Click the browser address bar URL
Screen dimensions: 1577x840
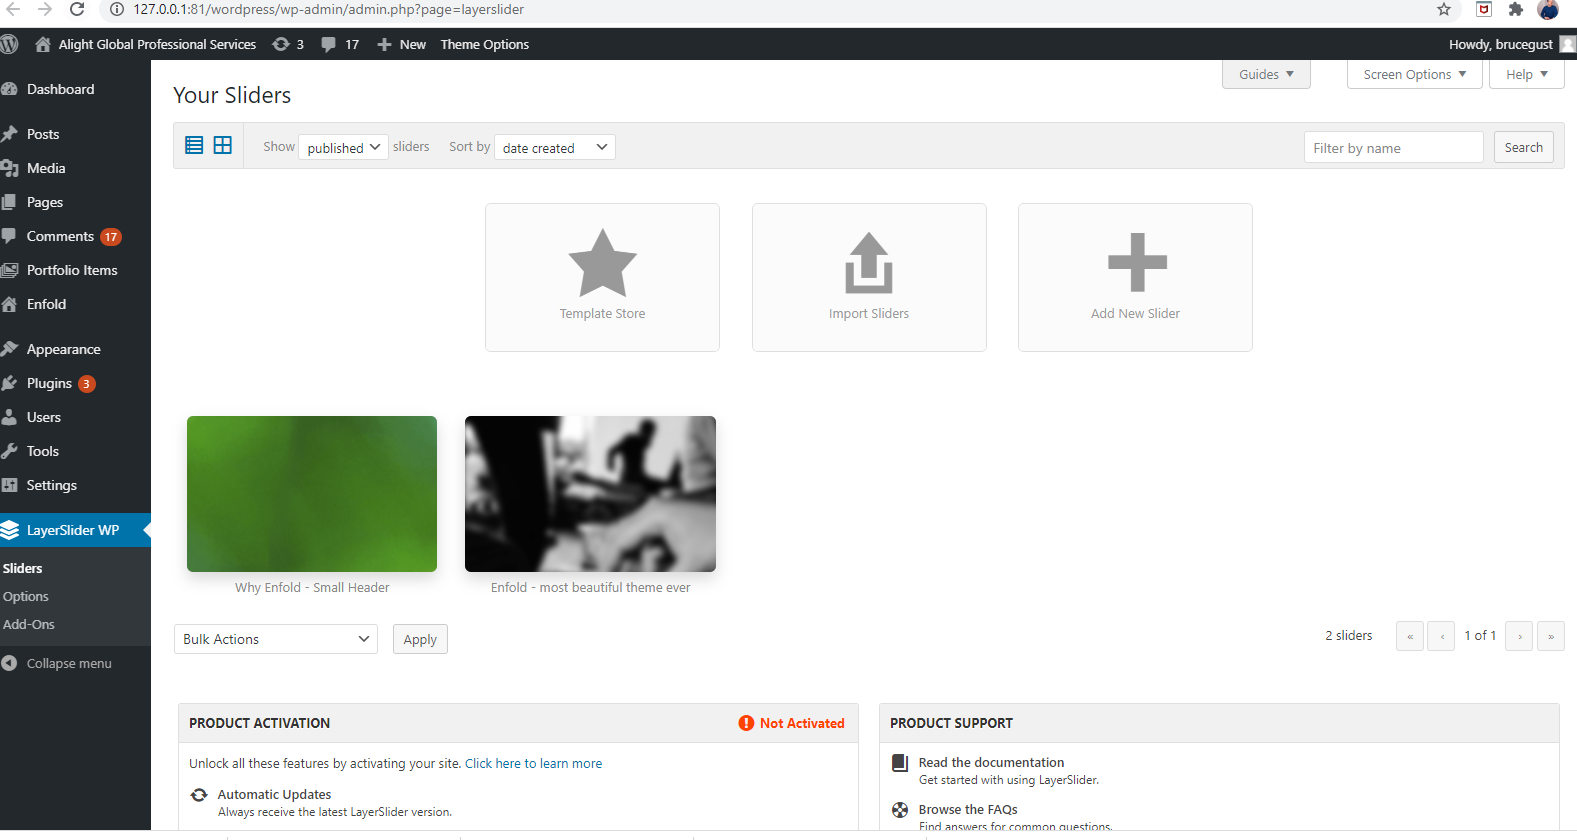coord(329,9)
